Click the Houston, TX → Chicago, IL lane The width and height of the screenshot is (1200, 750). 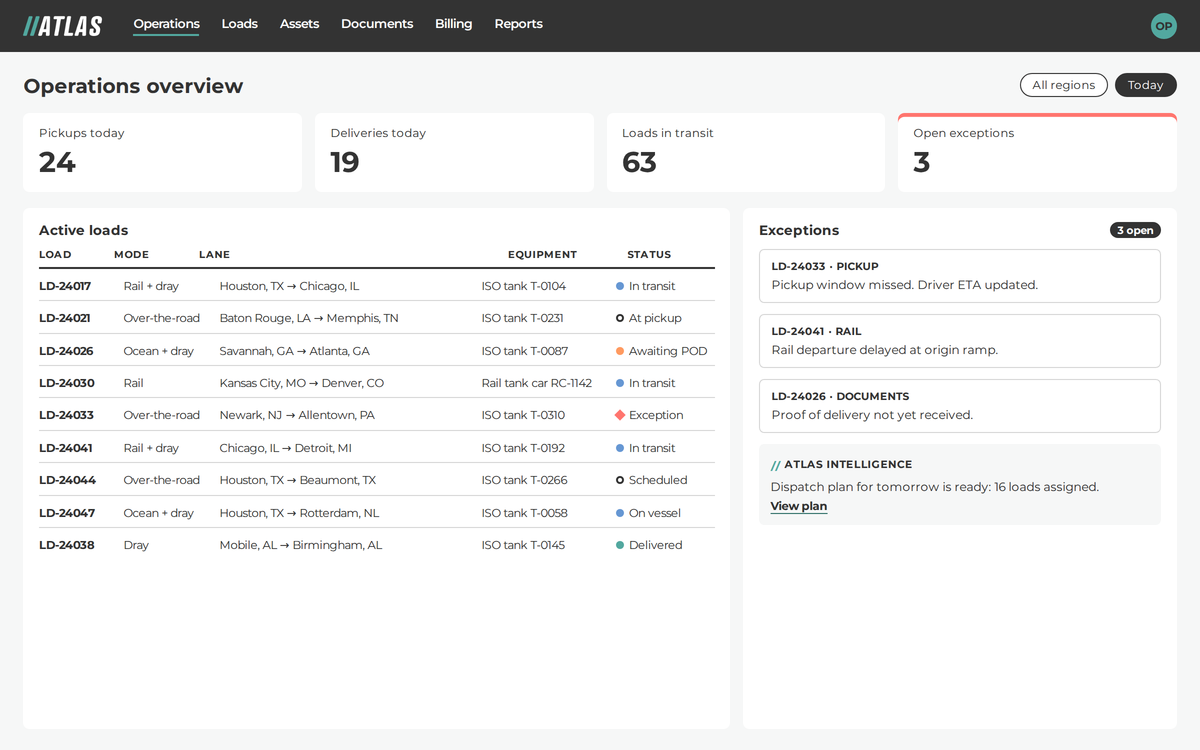pyautogui.click(x=289, y=286)
